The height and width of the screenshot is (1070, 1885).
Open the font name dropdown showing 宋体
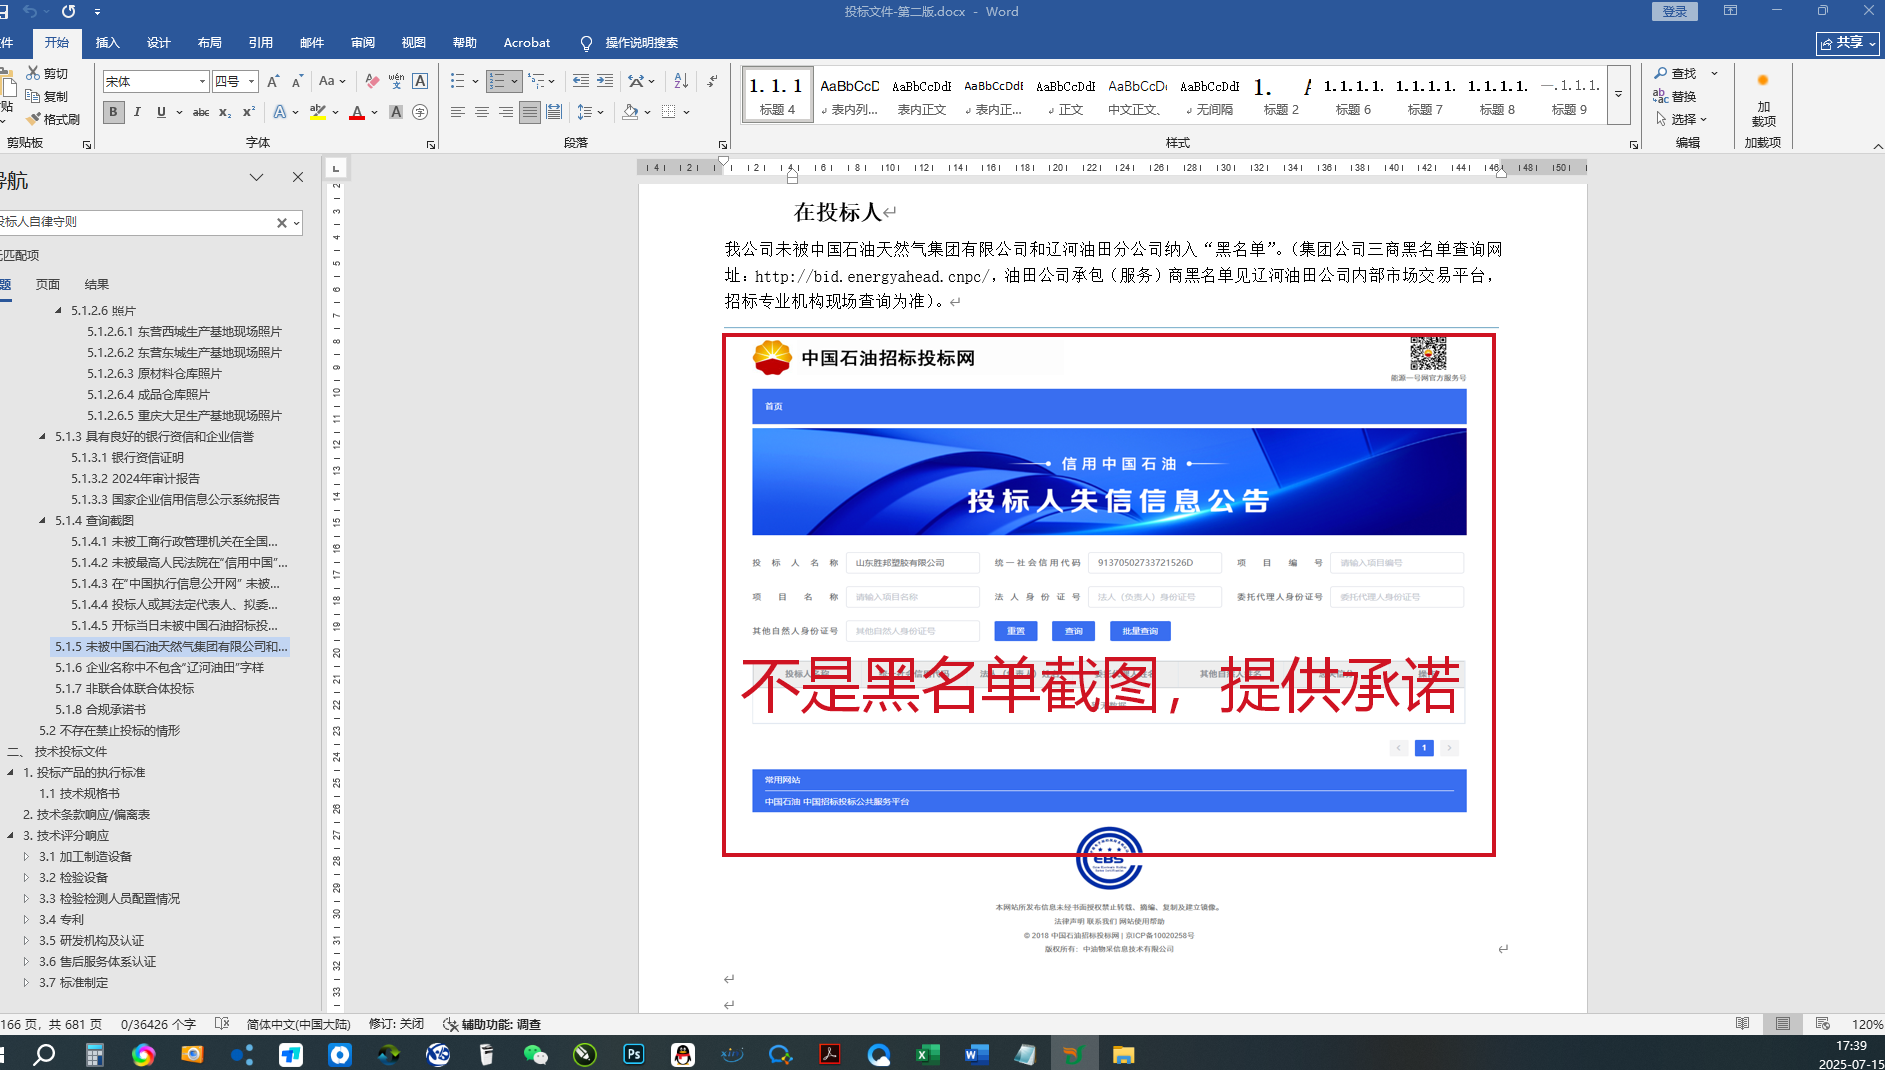click(155, 81)
